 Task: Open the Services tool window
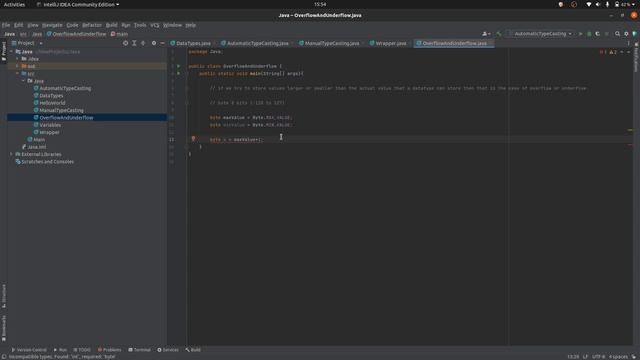168,350
